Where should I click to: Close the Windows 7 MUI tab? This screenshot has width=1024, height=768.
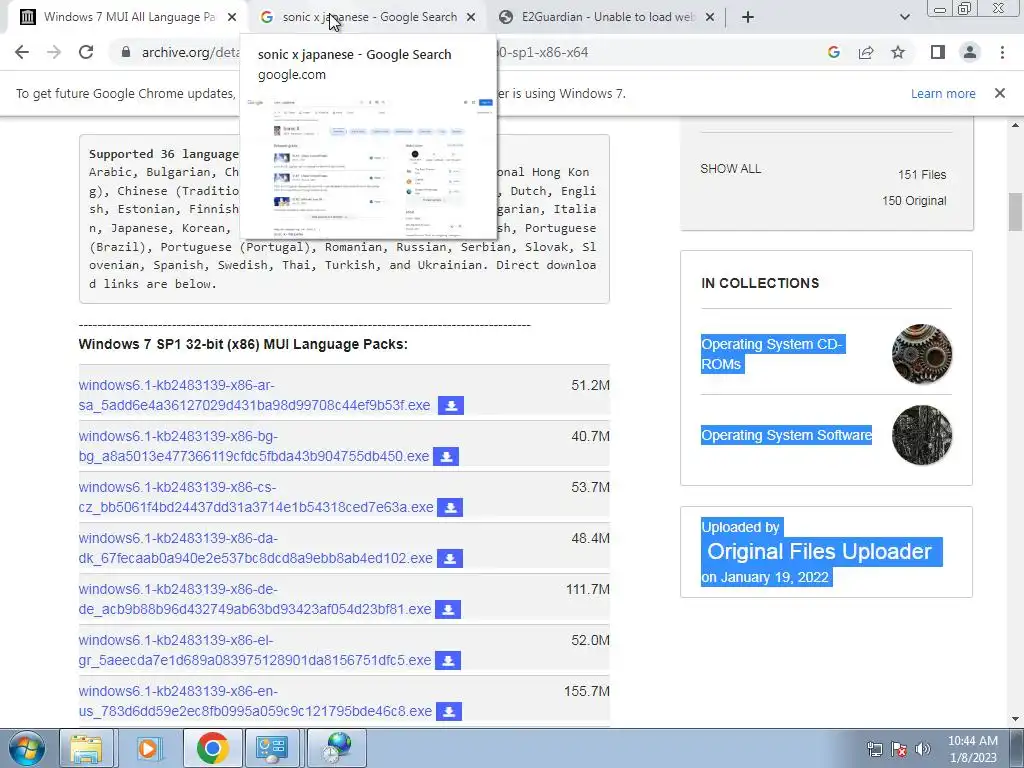tap(232, 17)
